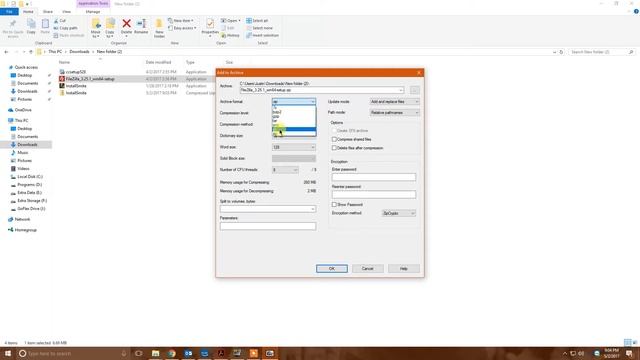Click Select none in ribbon
The height and width of the screenshot is (360, 640).
(x=259, y=28)
